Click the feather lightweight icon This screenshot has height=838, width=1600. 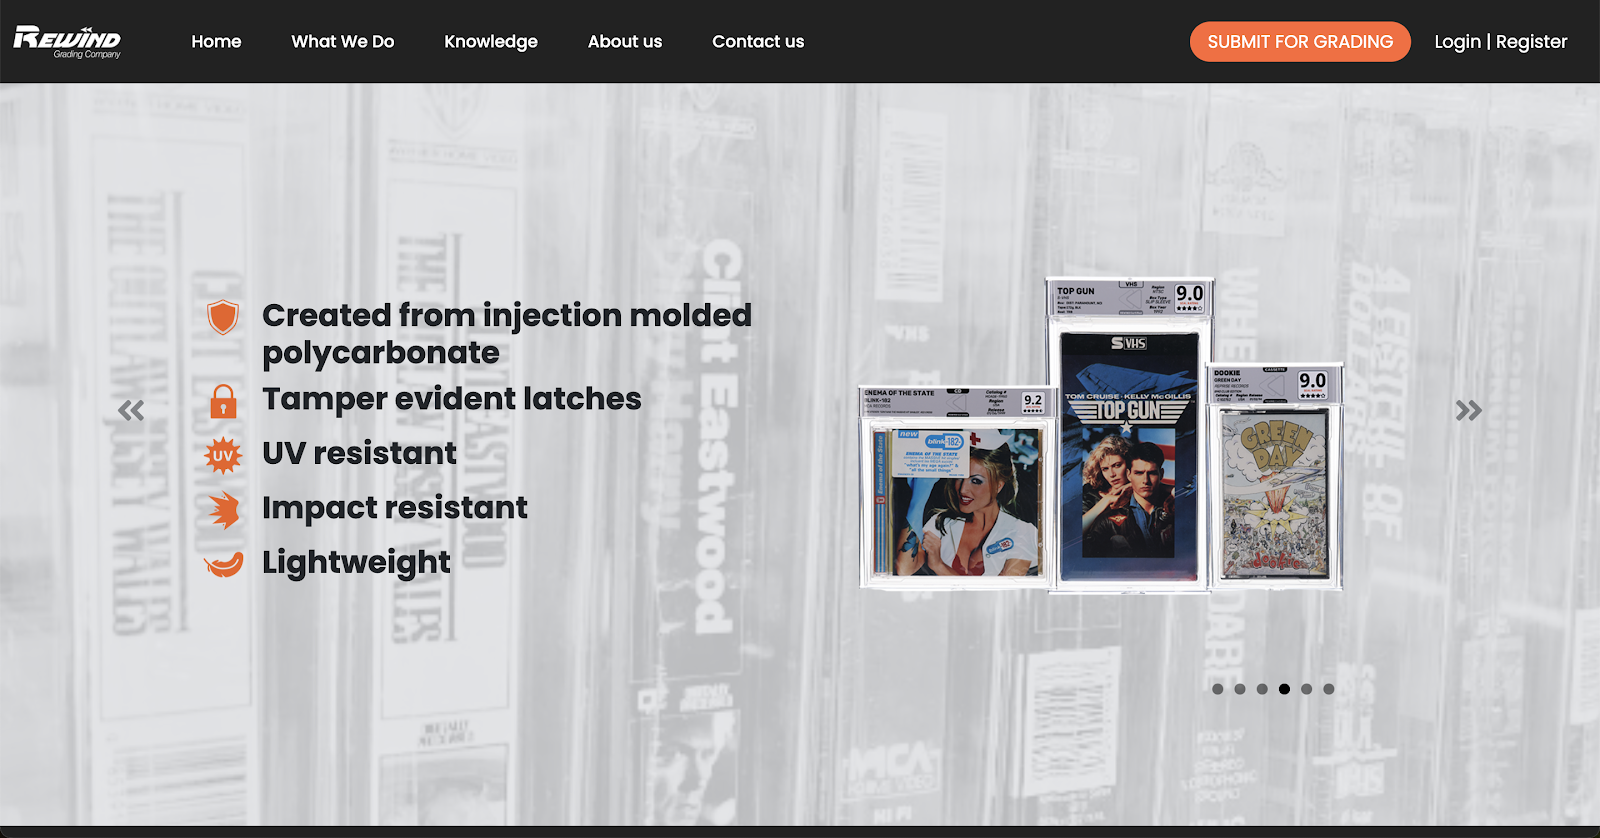(x=224, y=565)
